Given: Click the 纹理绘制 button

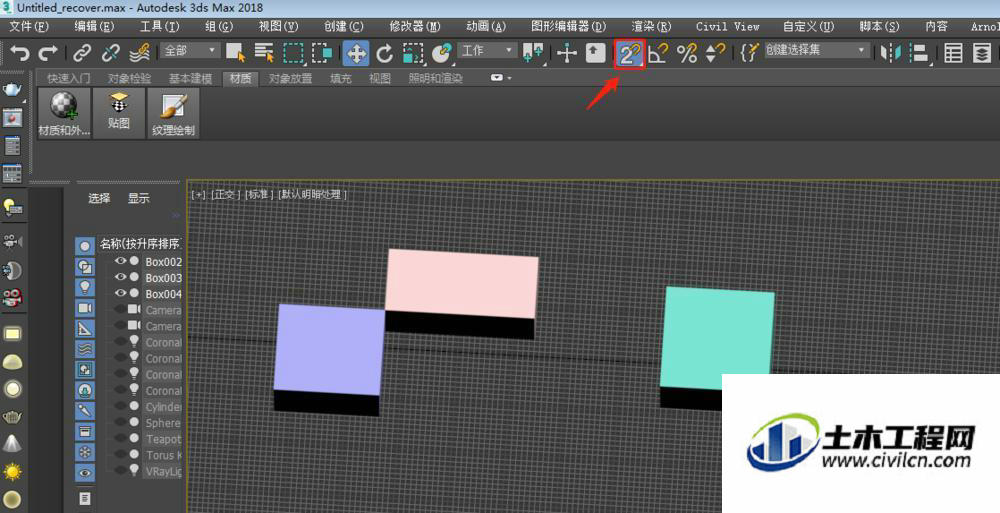Looking at the screenshot, I should click(x=173, y=114).
